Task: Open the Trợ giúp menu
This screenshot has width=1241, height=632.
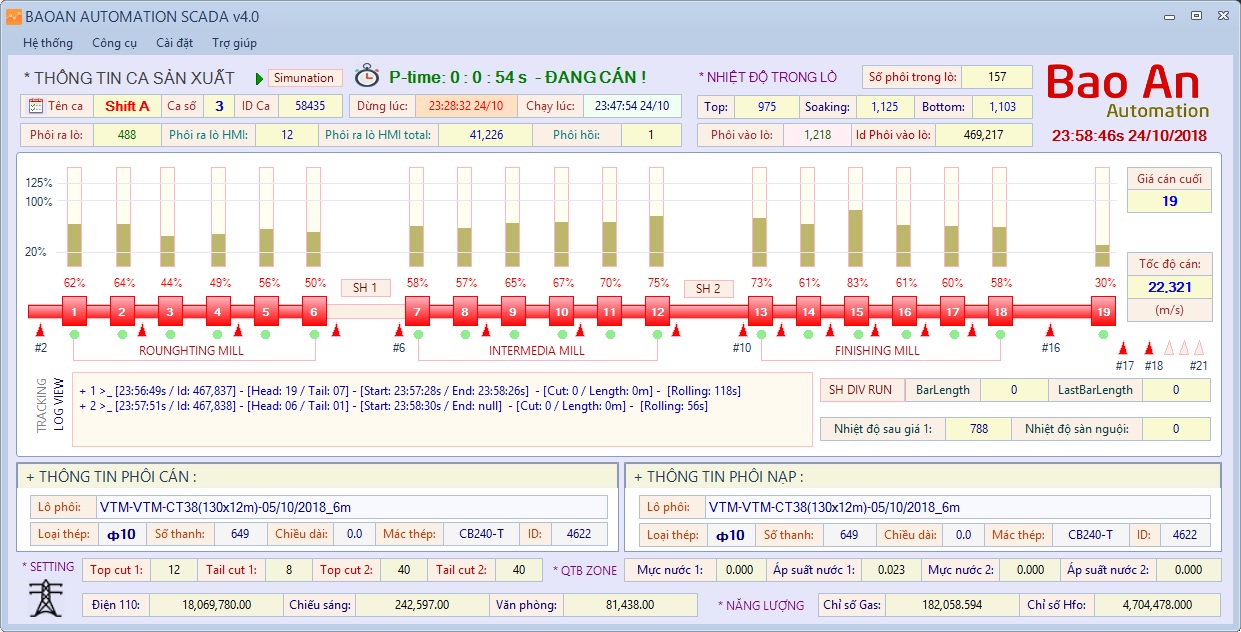Action: (234, 43)
